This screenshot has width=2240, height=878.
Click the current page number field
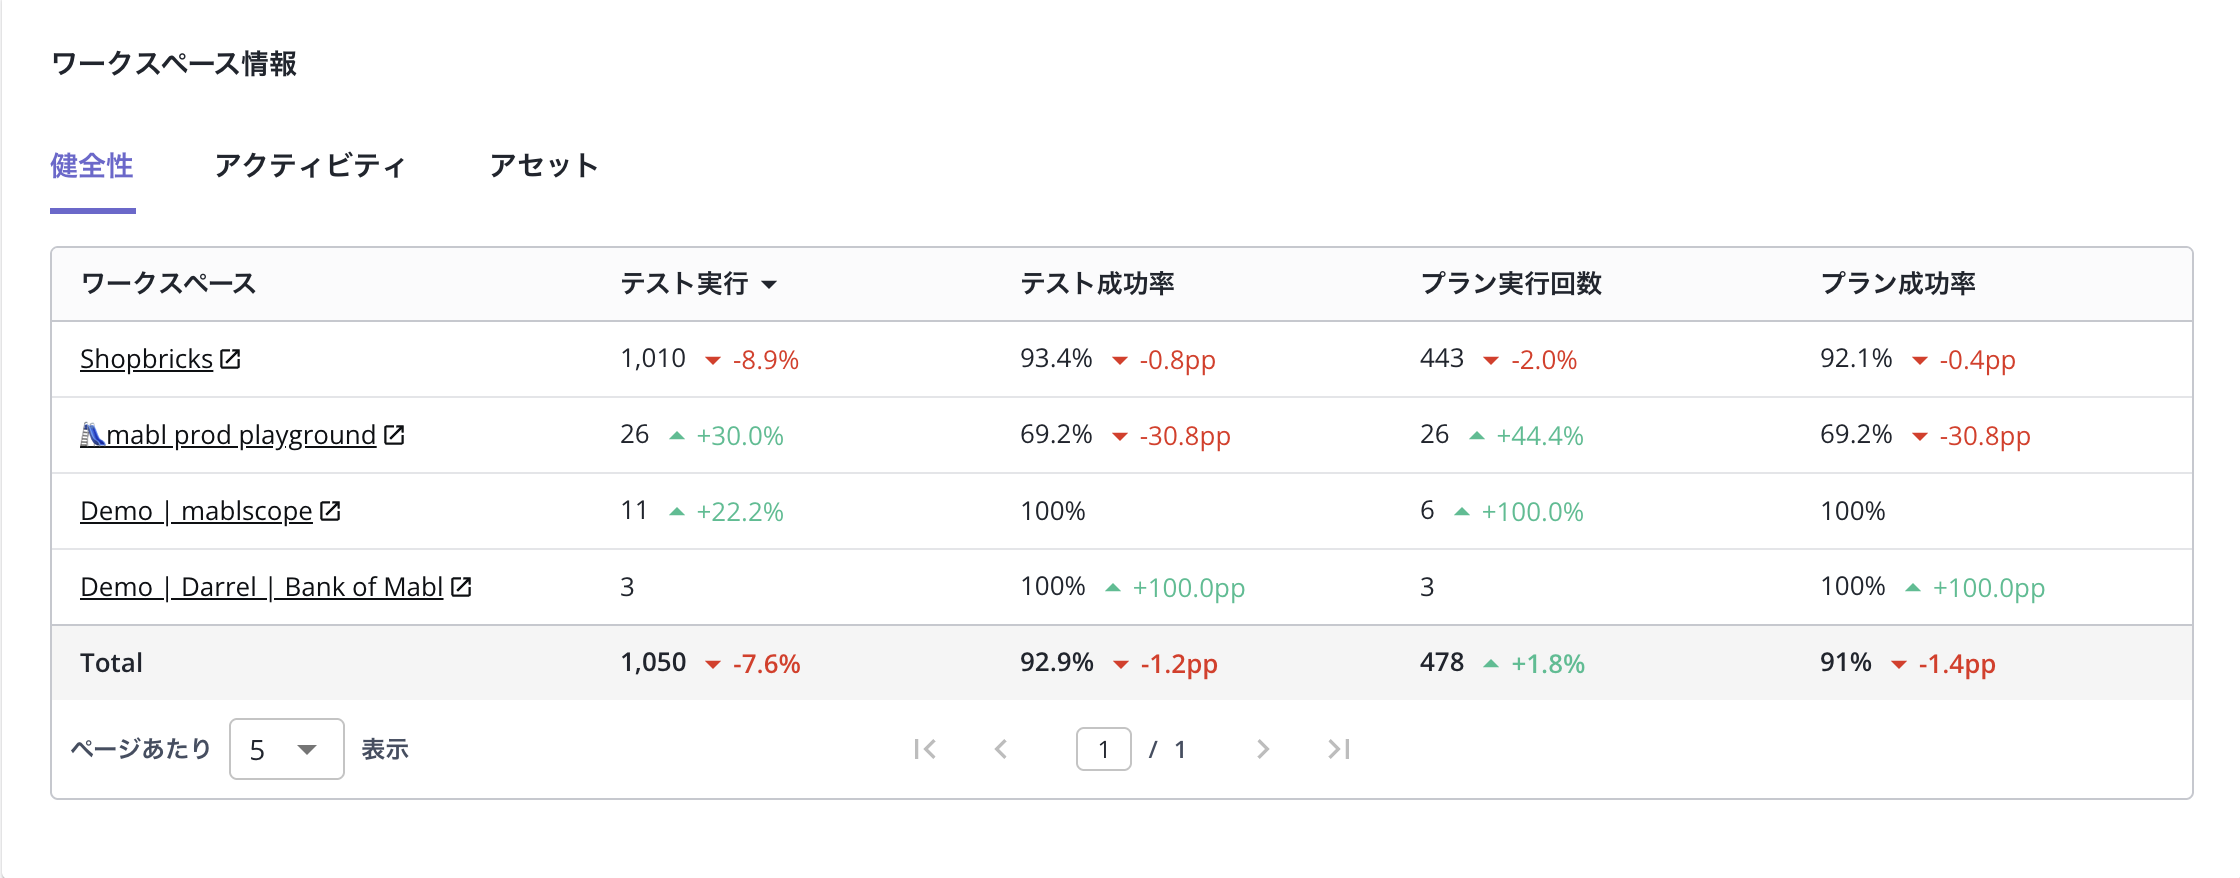tap(1104, 749)
